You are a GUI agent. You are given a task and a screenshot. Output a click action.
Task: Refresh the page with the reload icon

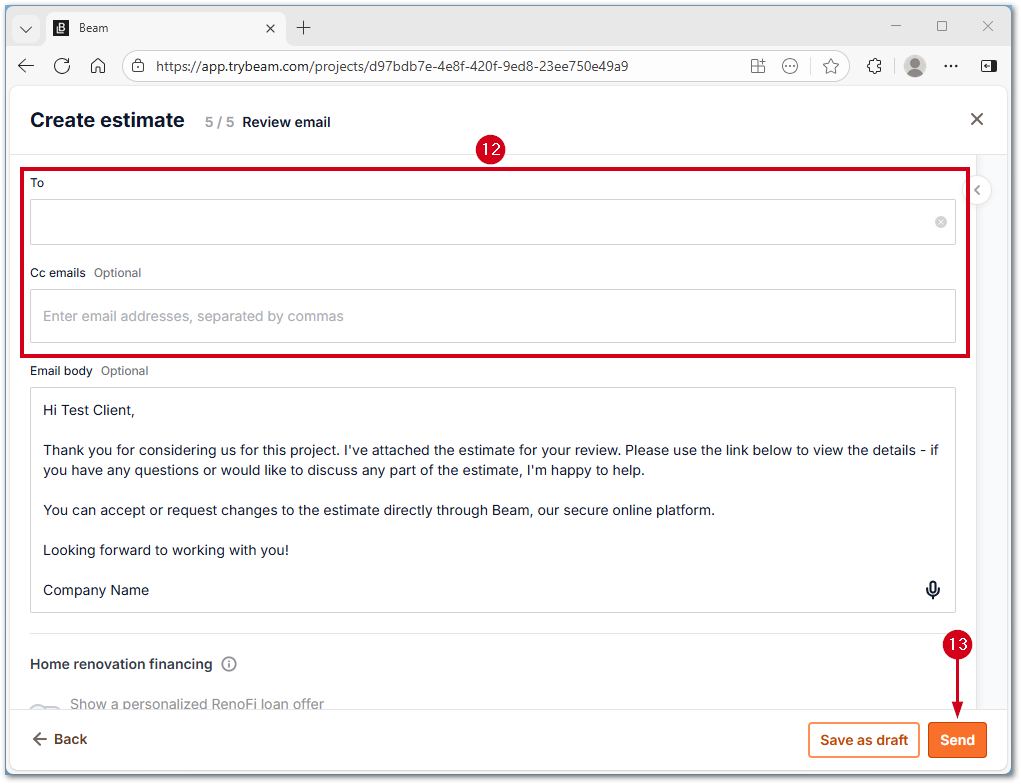click(x=62, y=65)
